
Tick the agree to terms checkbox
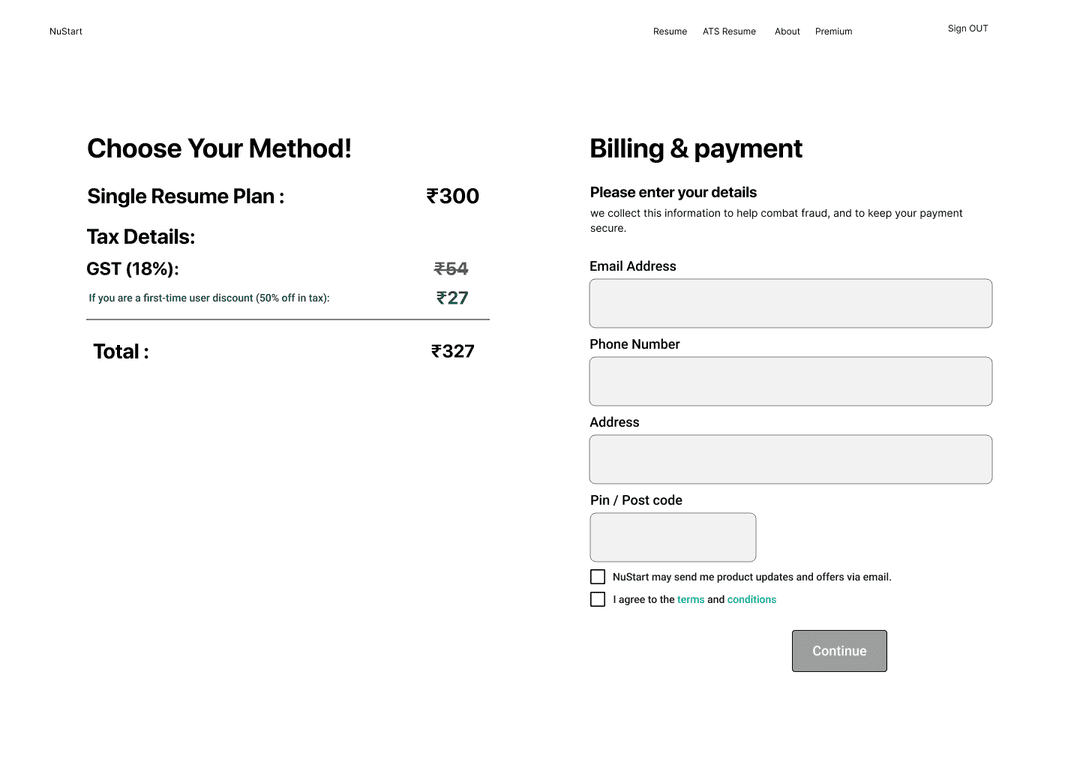598,599
